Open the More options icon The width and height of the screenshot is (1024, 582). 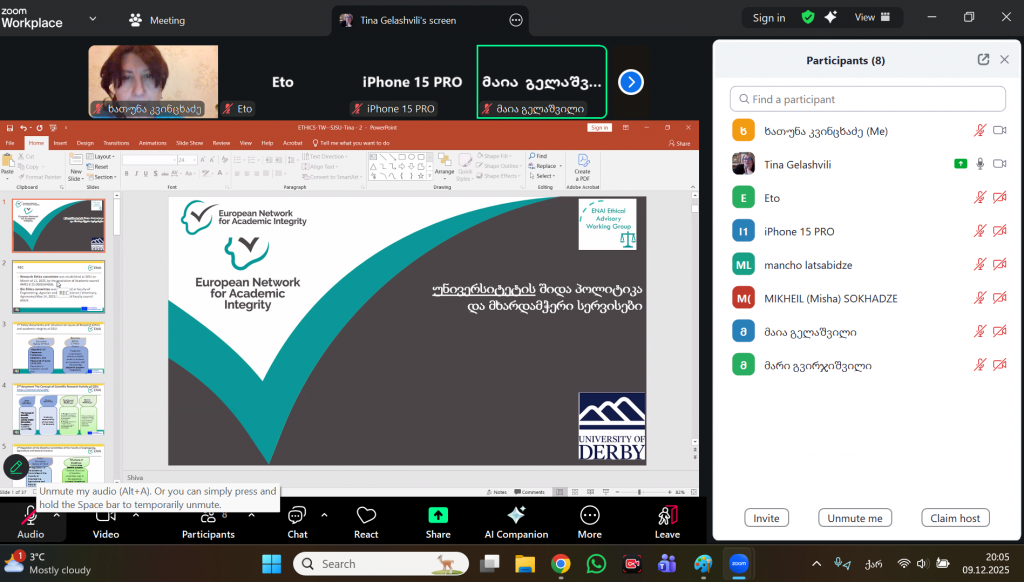tap(589, 515)
